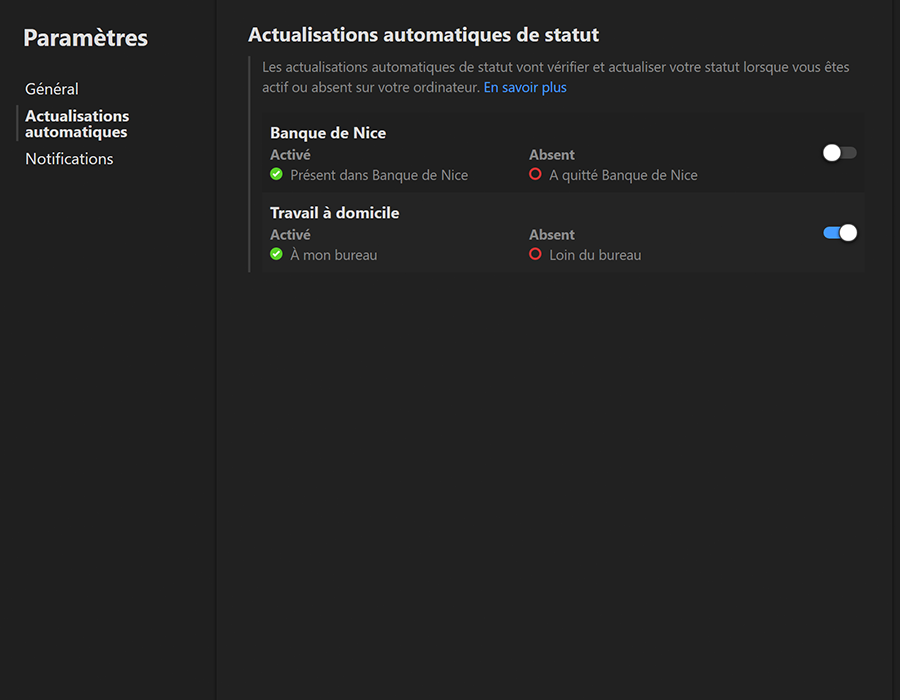Click the Banque de Nice rule title
Image resolution: width=900 pixels, height=700 pixels.
(x=328, y=133)
